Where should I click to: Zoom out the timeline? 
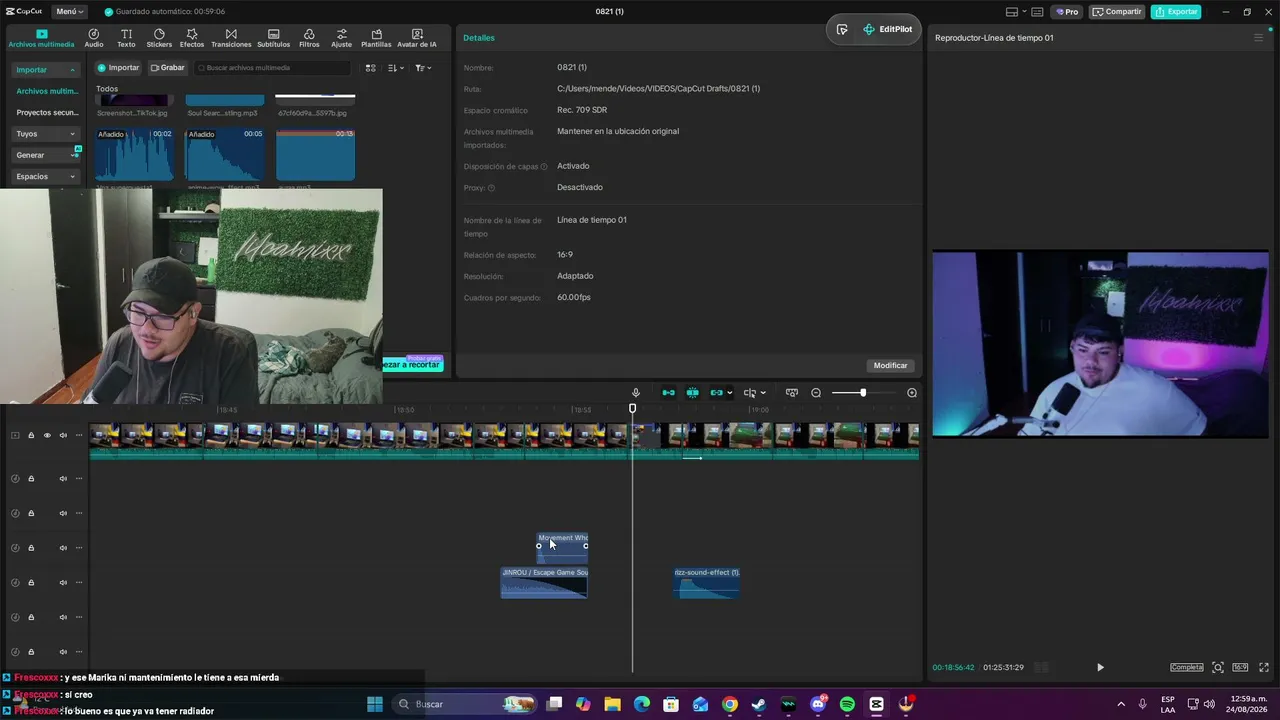coord(816,393)
